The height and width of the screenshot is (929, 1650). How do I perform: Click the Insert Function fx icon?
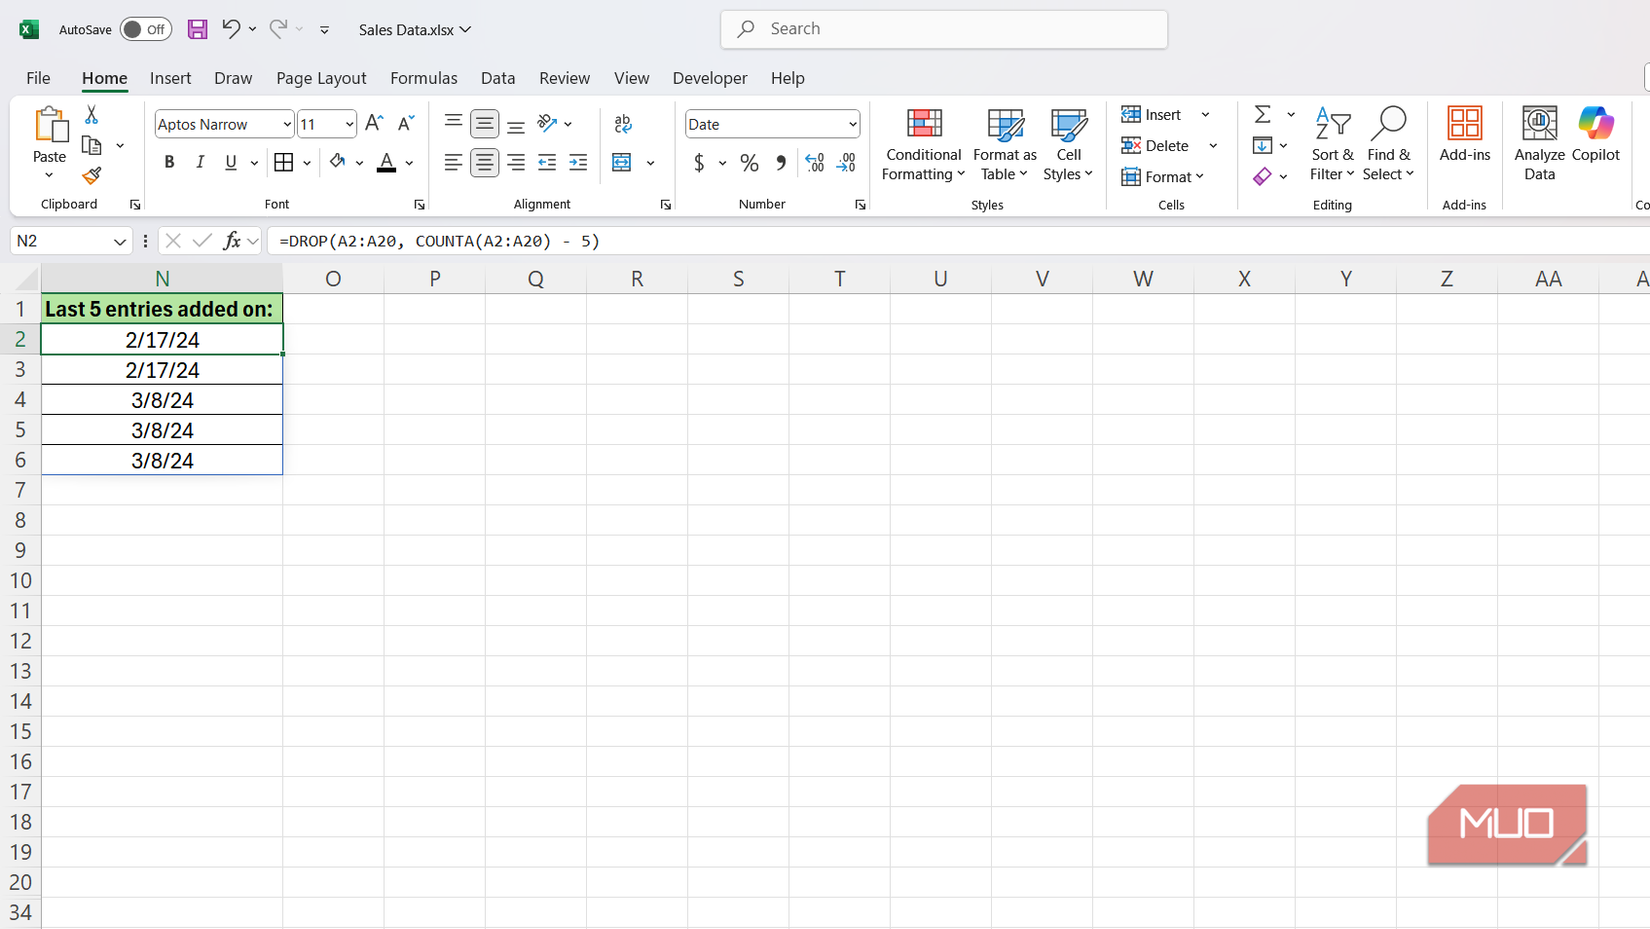232,241
